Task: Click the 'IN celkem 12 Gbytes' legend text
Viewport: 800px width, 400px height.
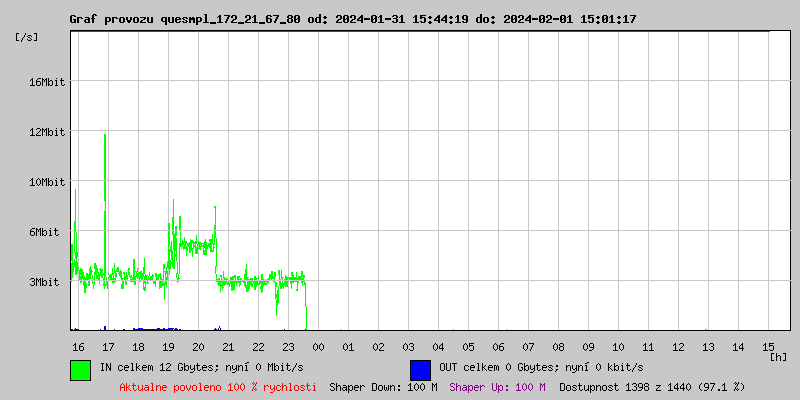Action: (201, 368)
